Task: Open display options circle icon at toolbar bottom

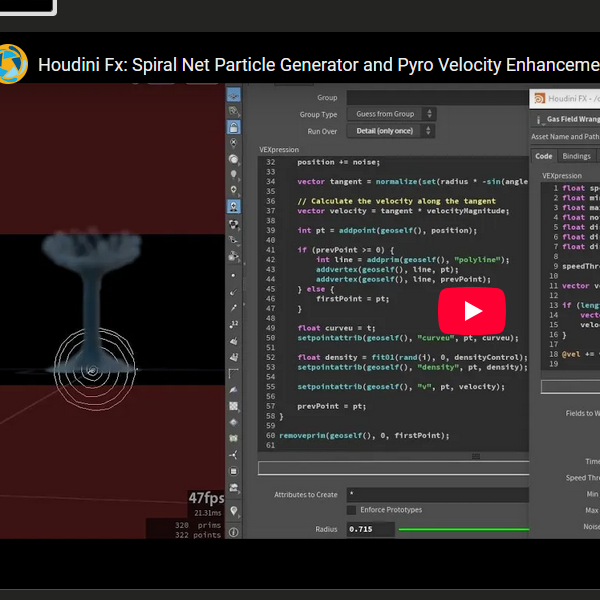Action: click(233, 532)
